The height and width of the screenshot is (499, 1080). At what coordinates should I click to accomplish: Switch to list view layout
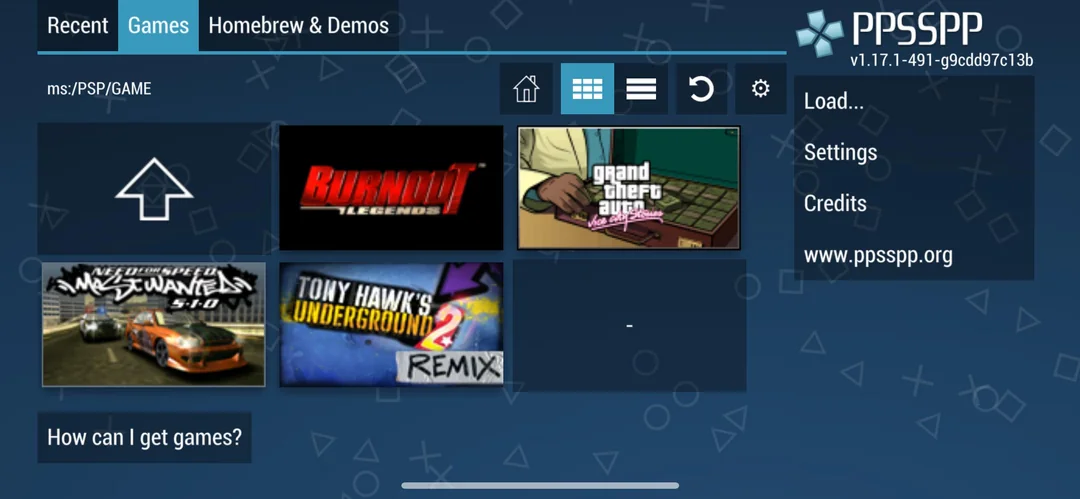(641, 89)
